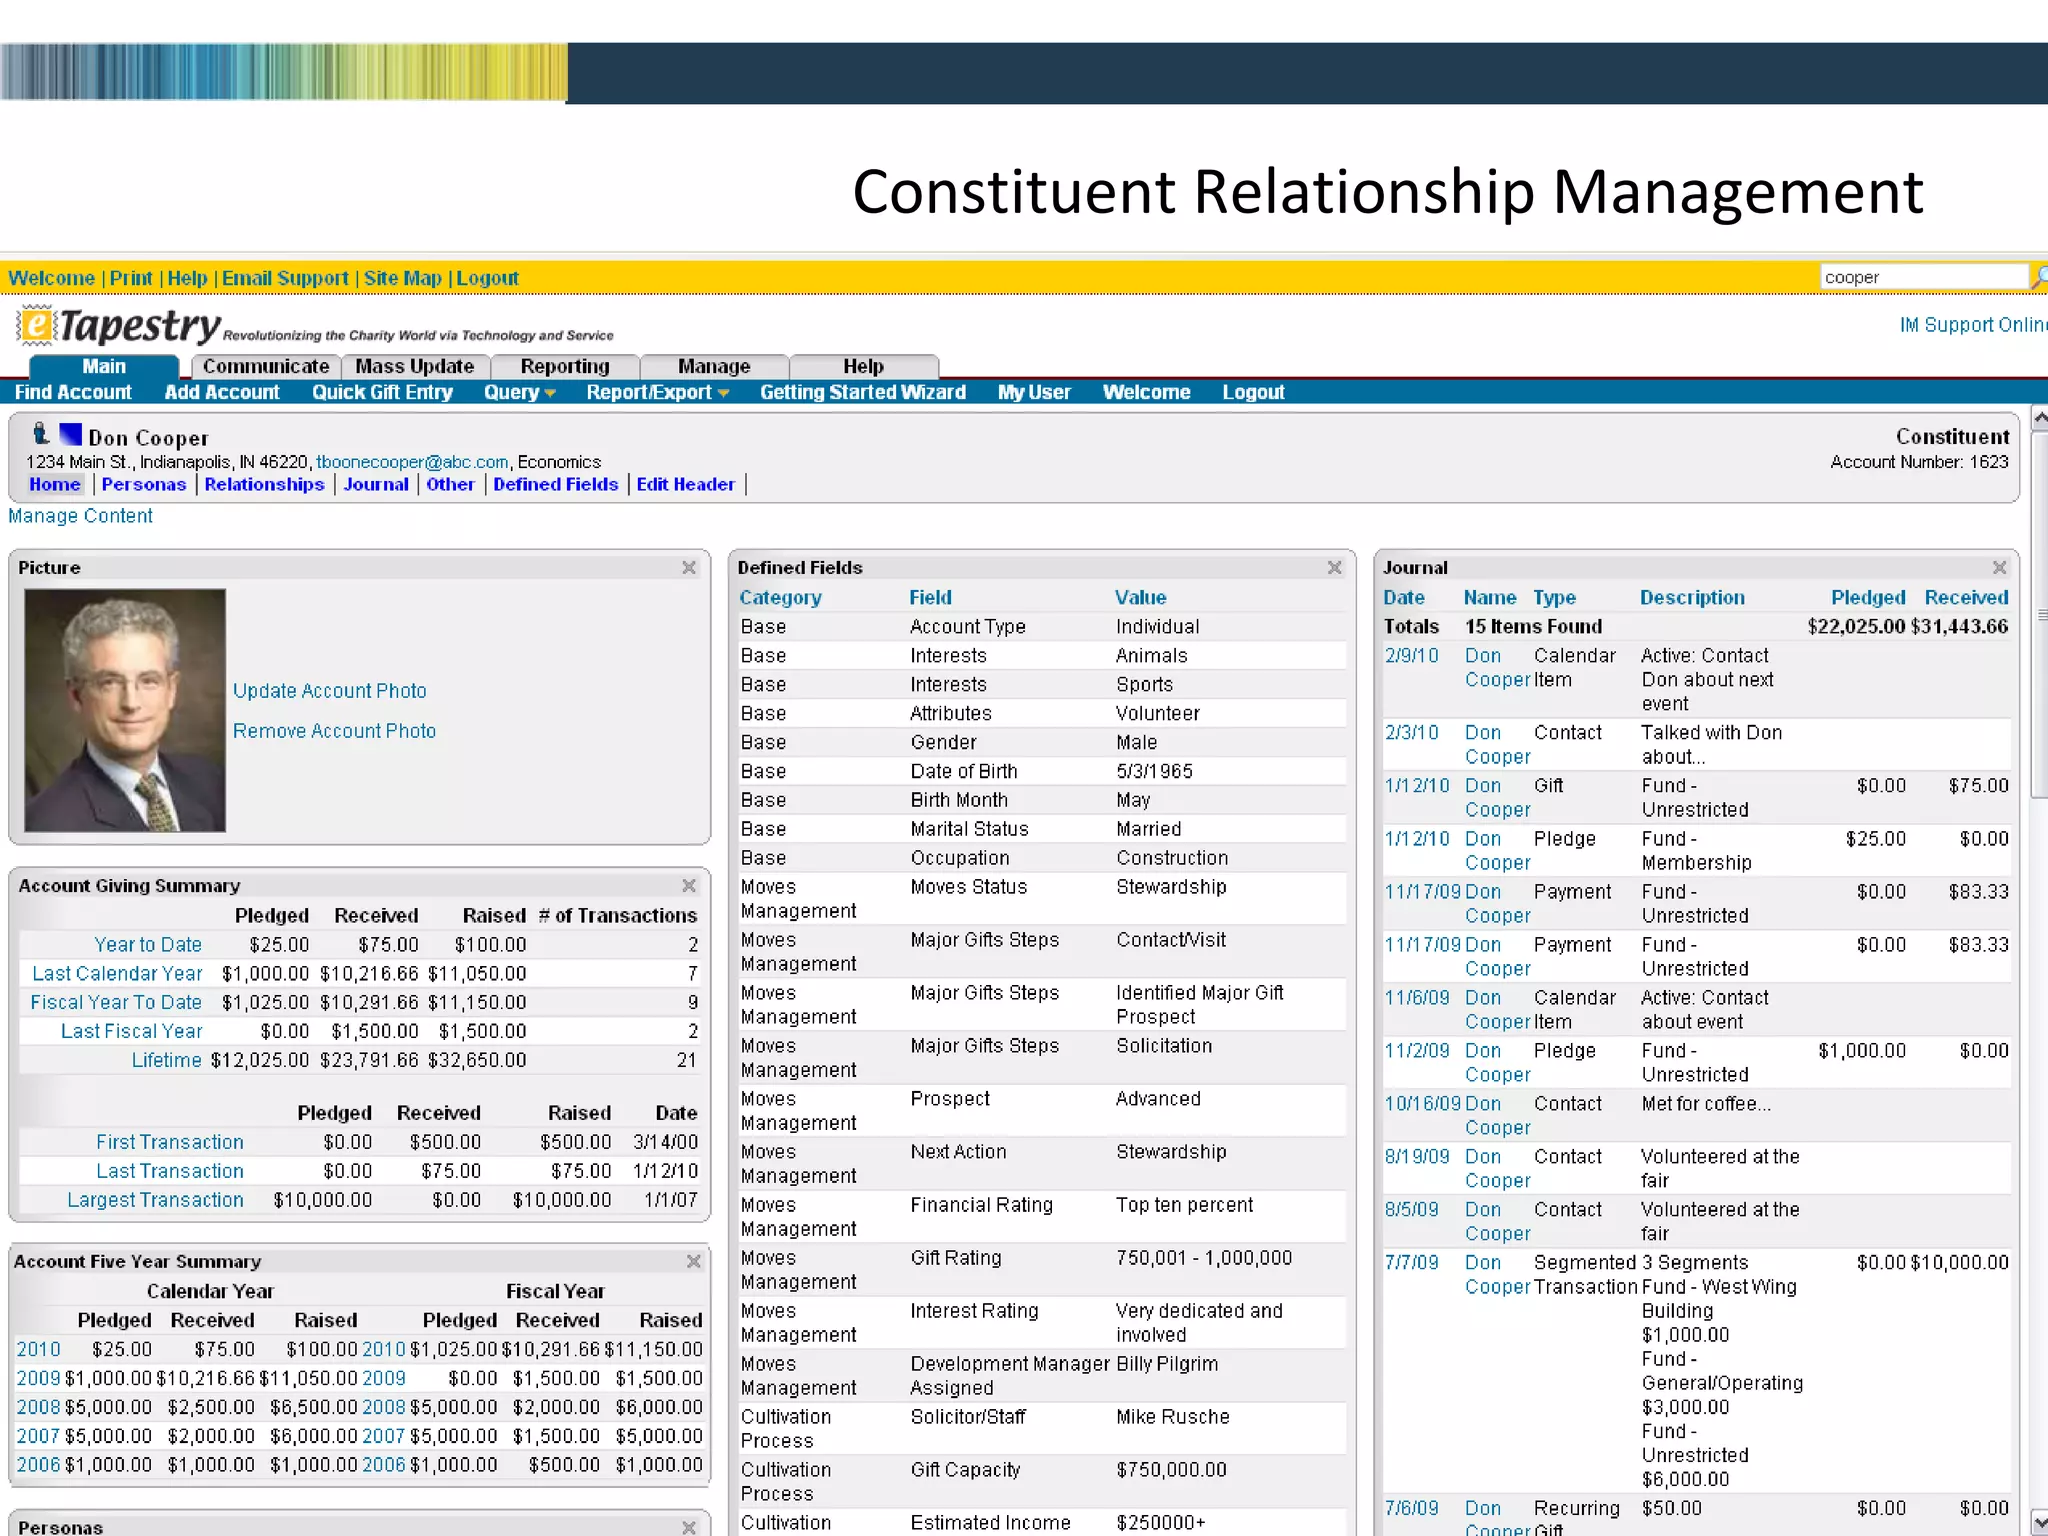The height and width of the screenshot is (1536, 2048).
Task: Click the scrollbar down arrow
Action: [2040, 1523]
